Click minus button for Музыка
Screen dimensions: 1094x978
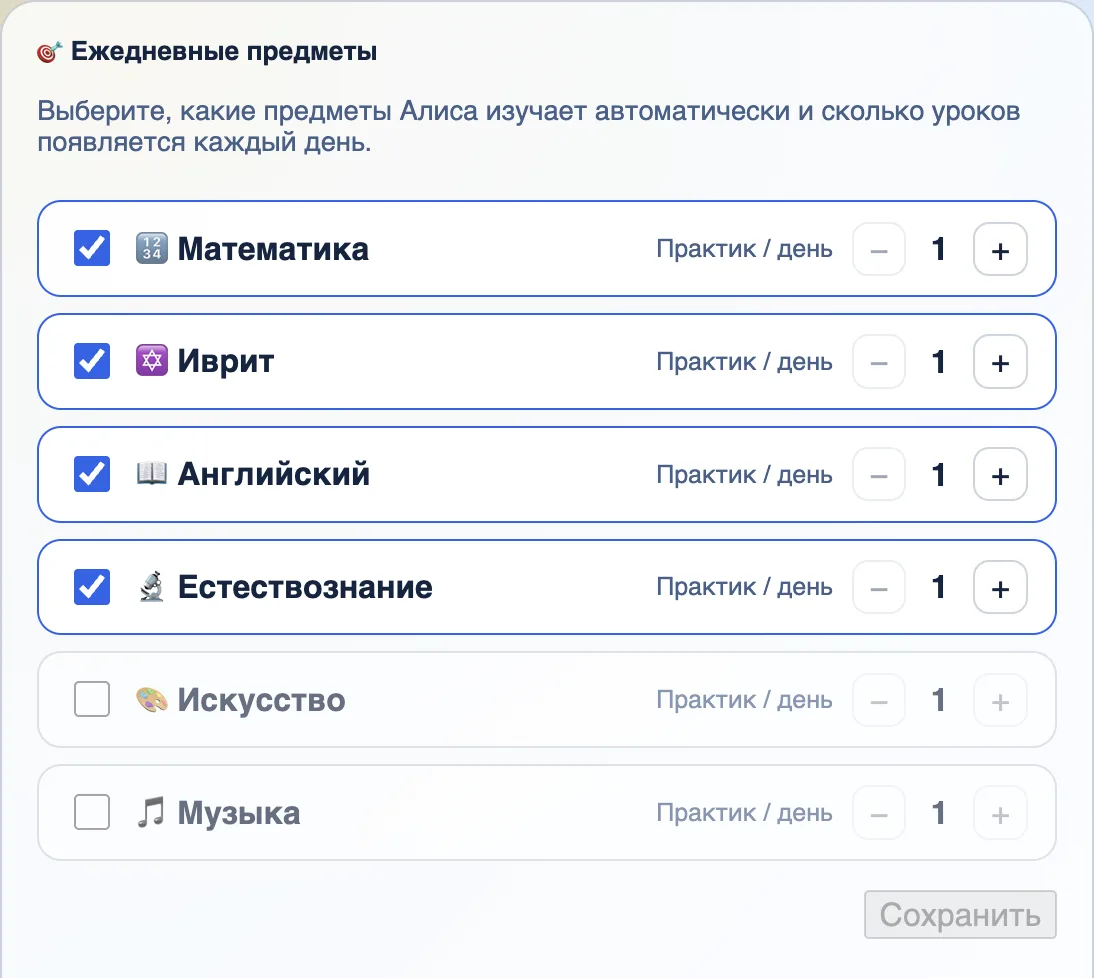pyautogui.click(x=879, y=813)
